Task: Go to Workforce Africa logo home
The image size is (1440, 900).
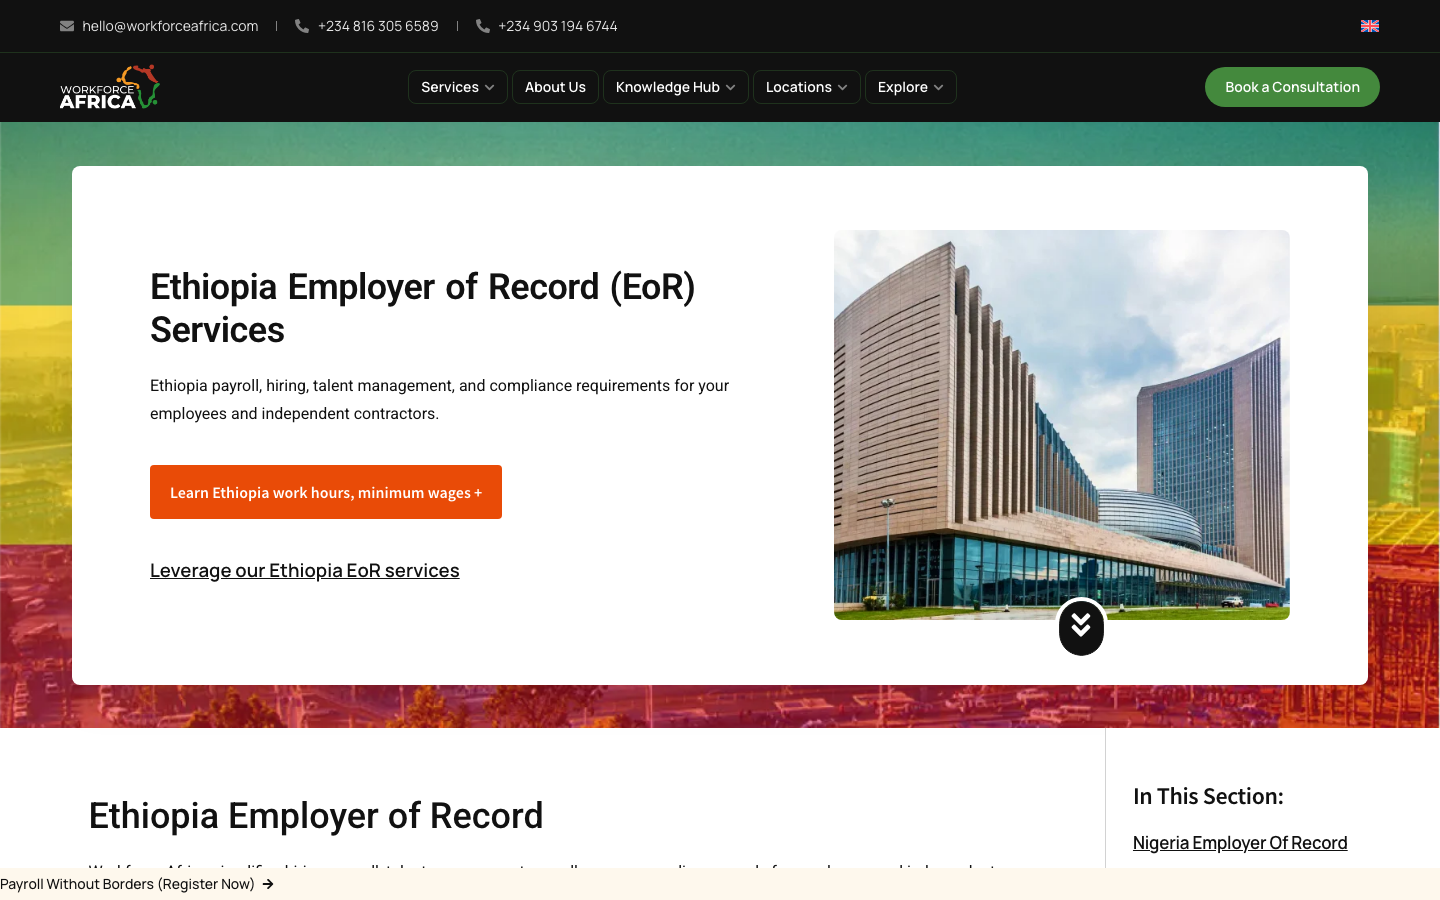Action: (x=110, y=87)
